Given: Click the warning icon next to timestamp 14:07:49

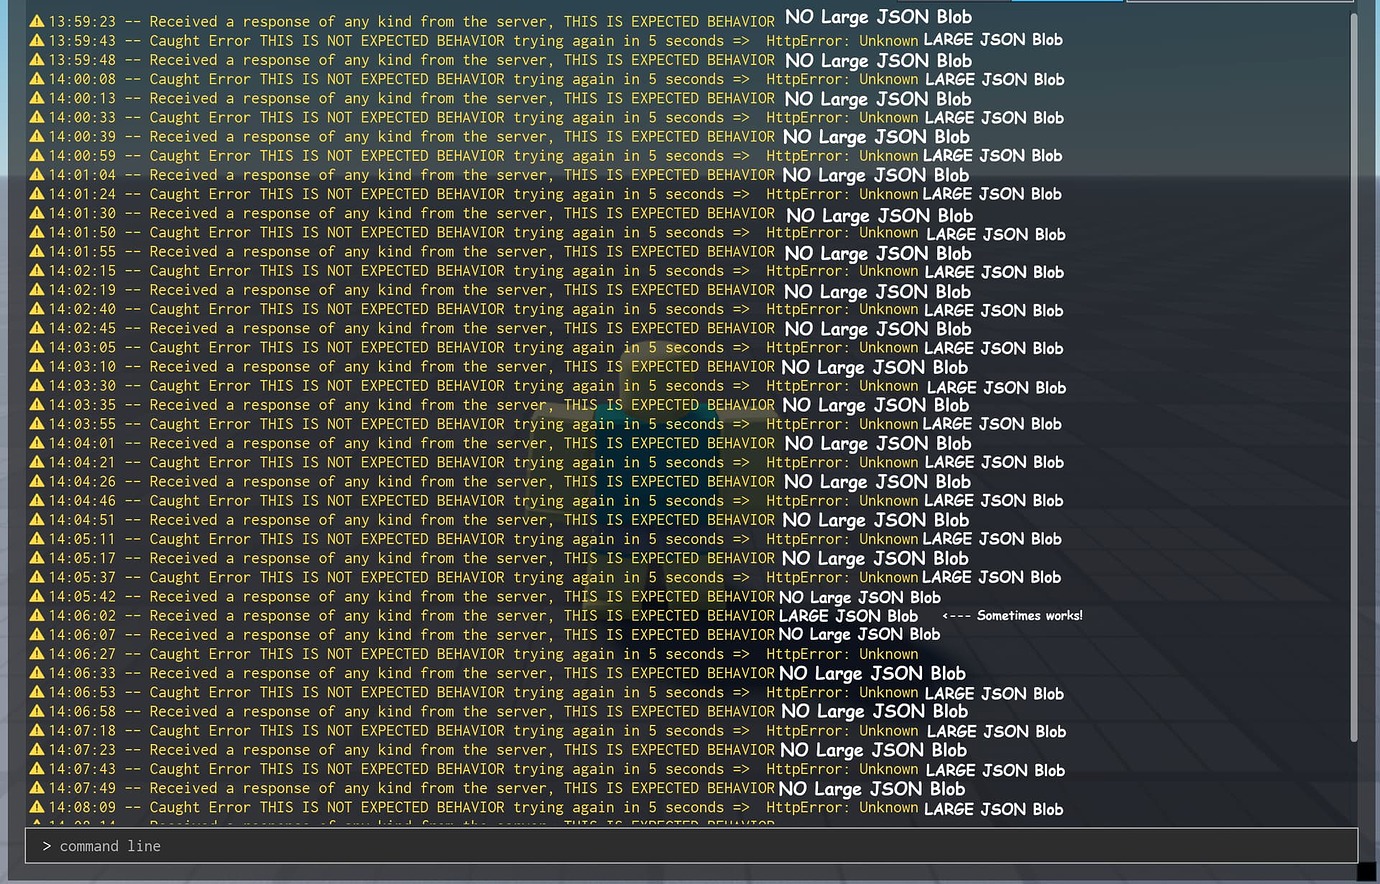Looking at the screenshot, I should coord(37,788).
